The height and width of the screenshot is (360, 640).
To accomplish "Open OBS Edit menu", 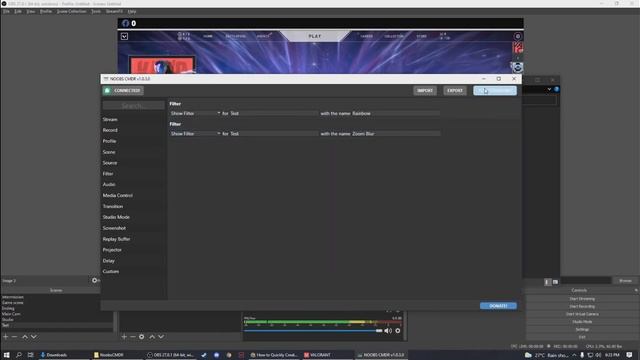I will point(18,11).
